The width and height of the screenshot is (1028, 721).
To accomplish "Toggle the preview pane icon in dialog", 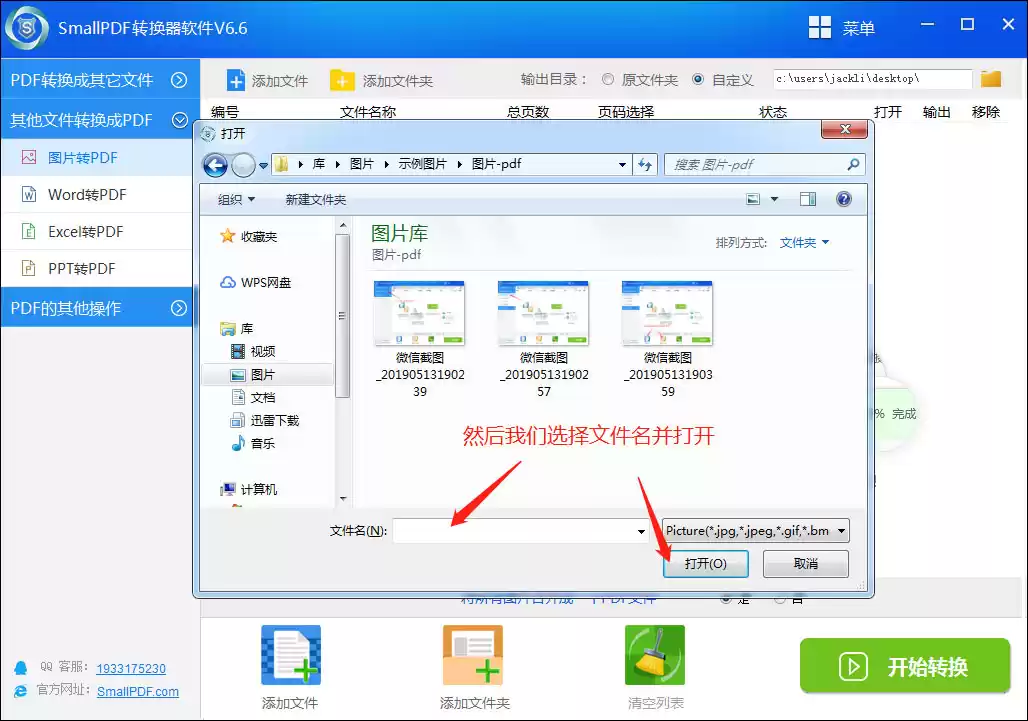I will pyautogui.click(x=808, y=199).
